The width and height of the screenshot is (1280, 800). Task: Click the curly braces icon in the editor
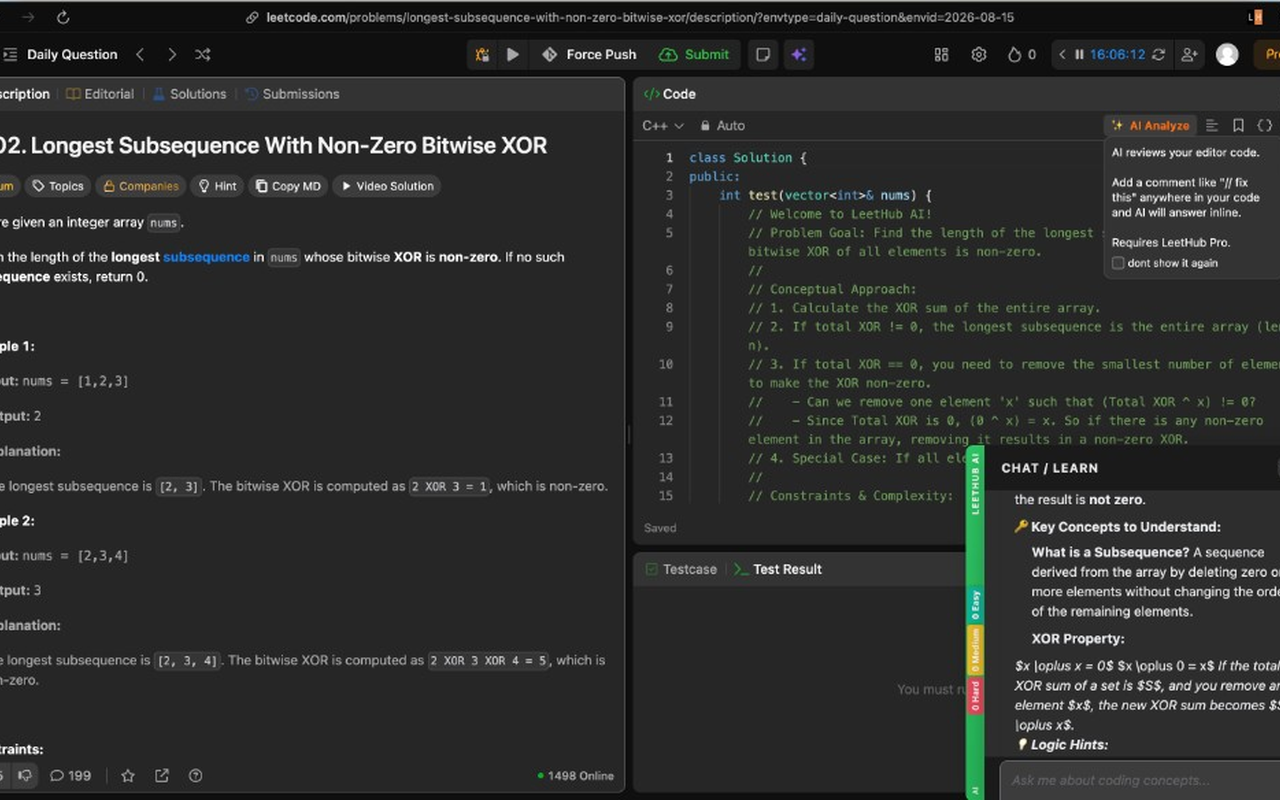pos(1265,126)
